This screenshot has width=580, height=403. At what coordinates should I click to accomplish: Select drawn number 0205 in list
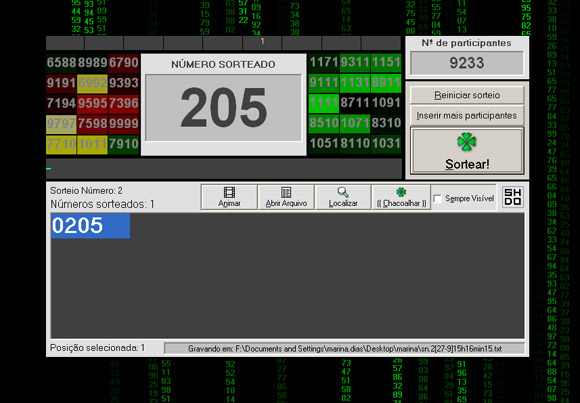91,226
